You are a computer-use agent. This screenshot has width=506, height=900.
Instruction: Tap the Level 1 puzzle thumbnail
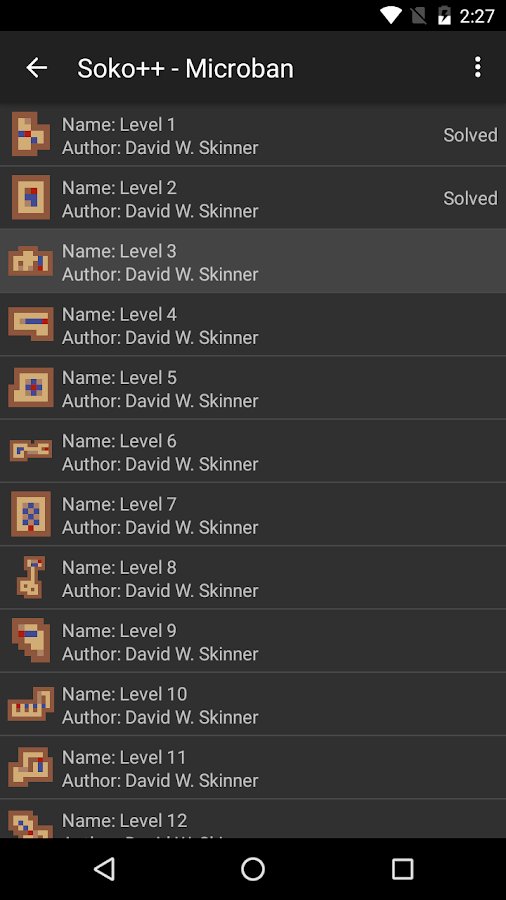point(30,134)
